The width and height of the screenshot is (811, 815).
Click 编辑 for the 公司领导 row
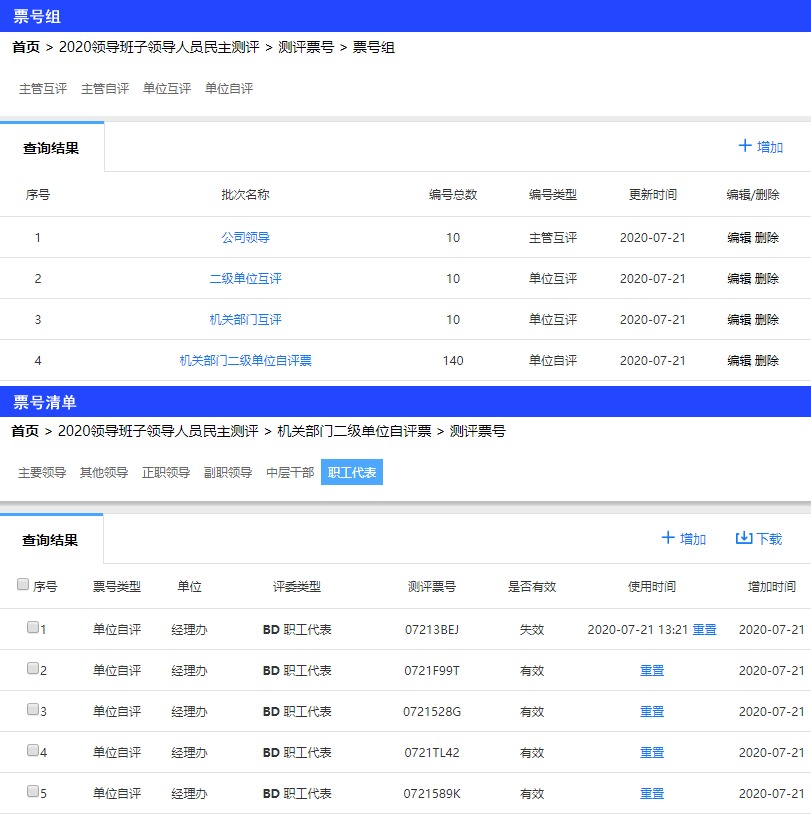tap(739, 238)
